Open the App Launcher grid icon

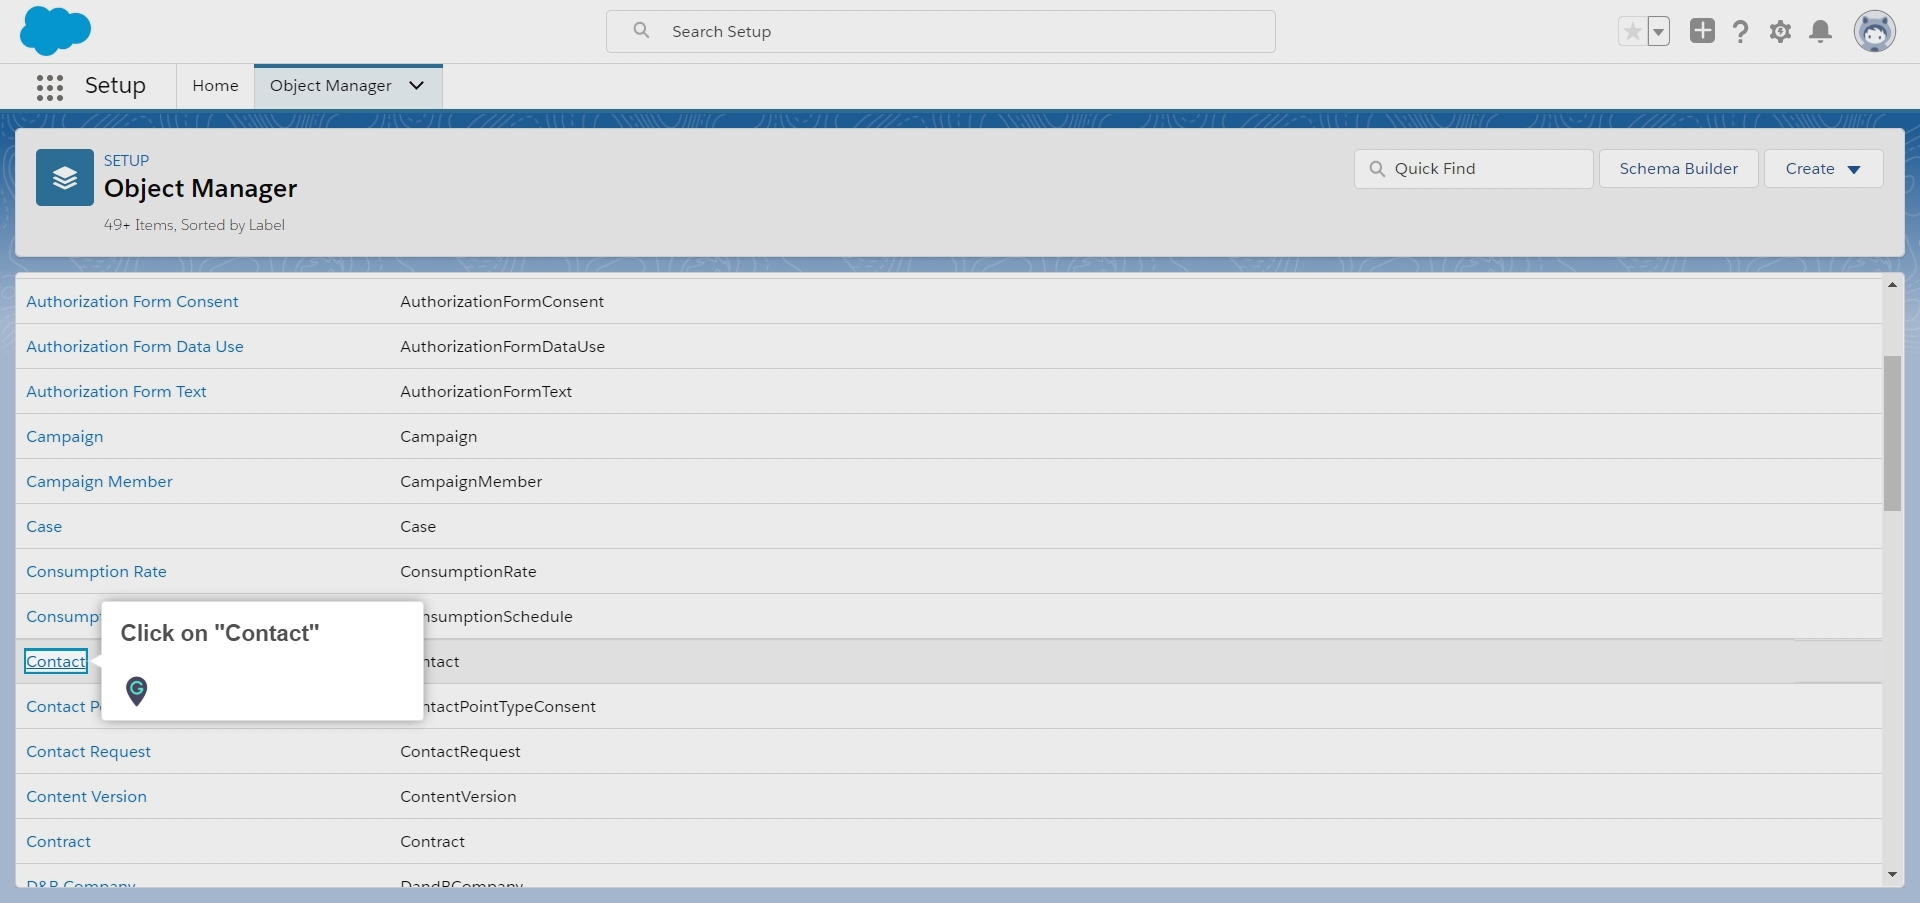(50, 87)
